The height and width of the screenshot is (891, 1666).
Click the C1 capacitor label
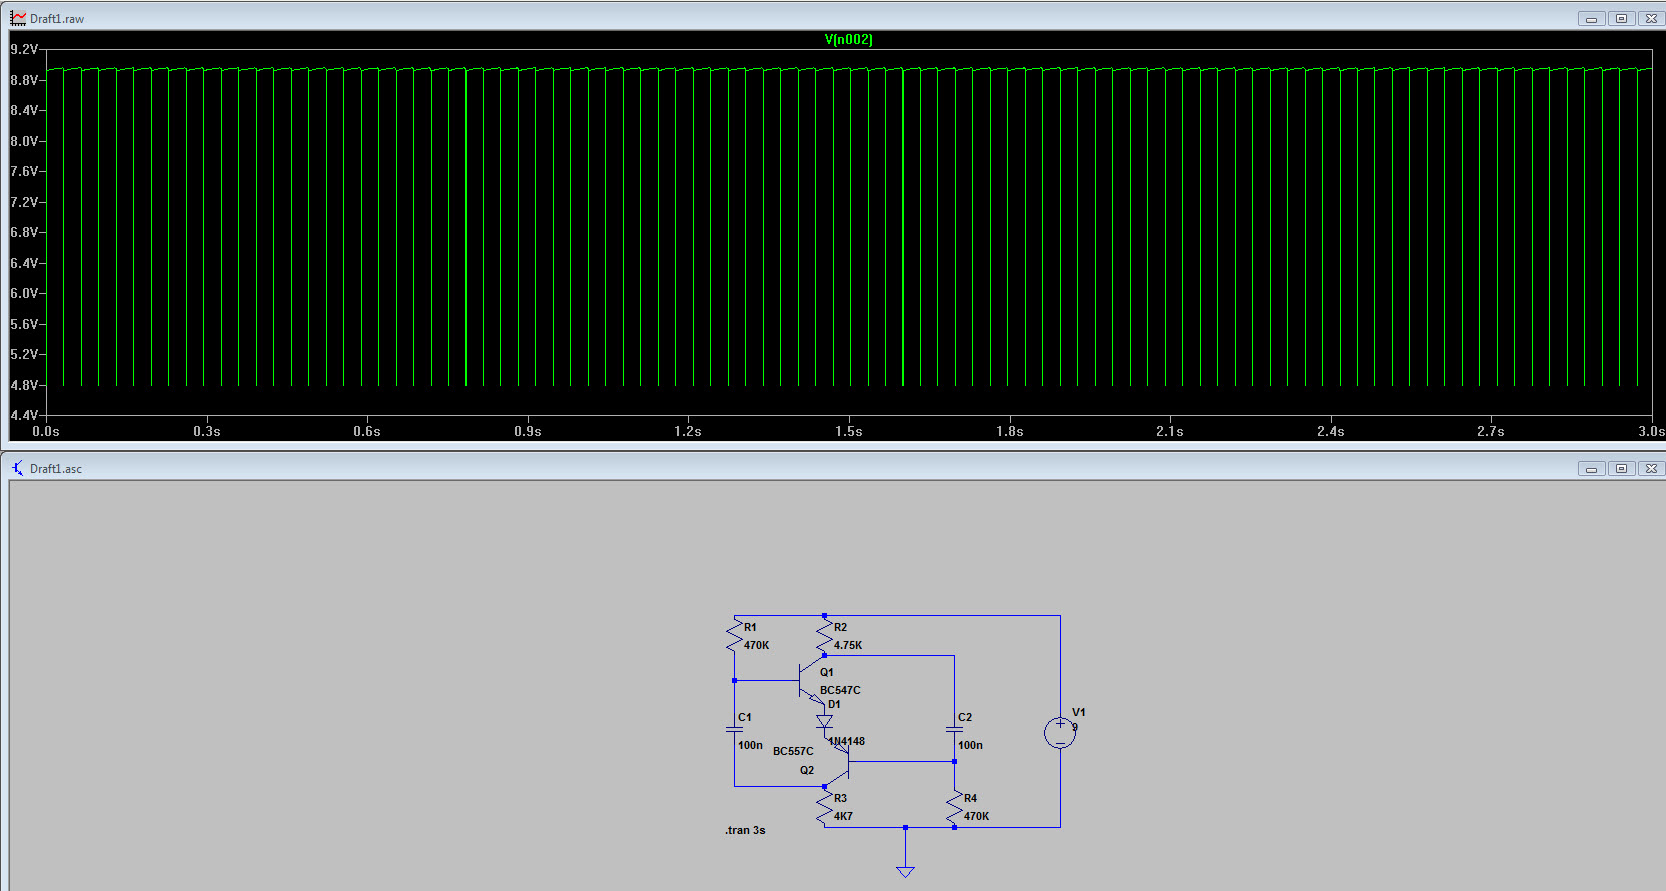pyautogui.click(x=745, y=717)
